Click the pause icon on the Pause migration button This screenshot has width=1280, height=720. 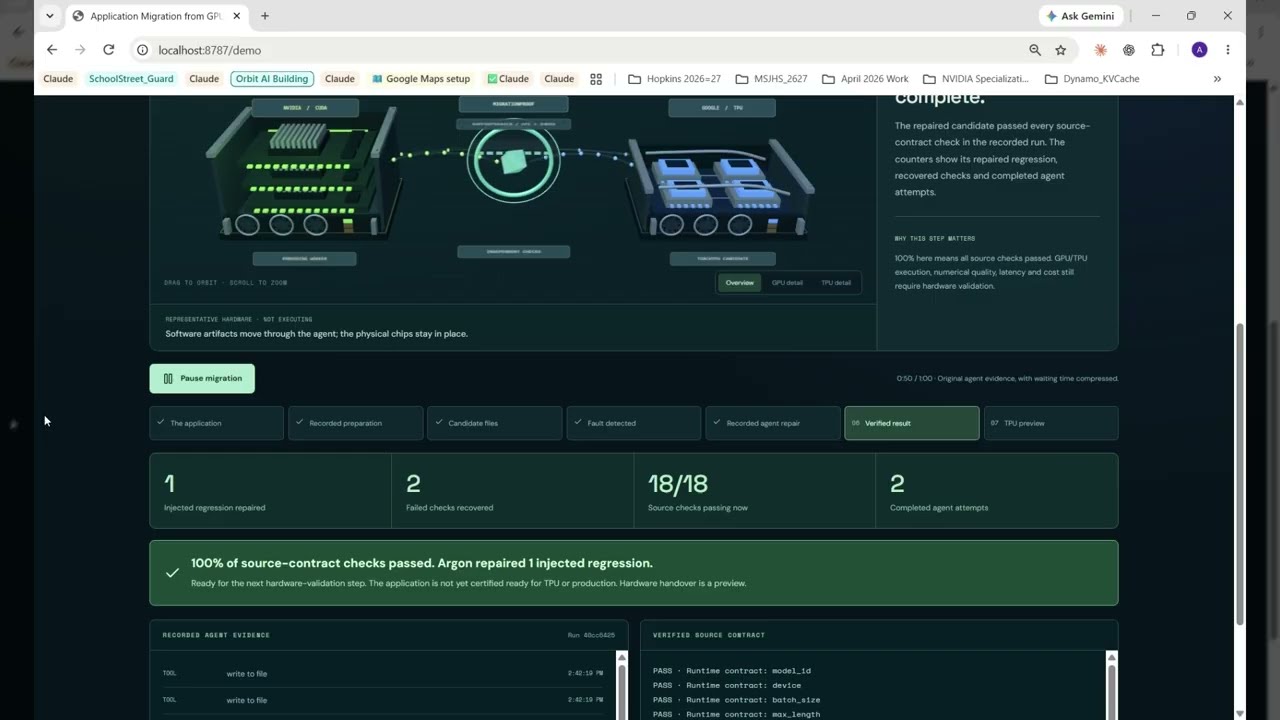point(168,378)
